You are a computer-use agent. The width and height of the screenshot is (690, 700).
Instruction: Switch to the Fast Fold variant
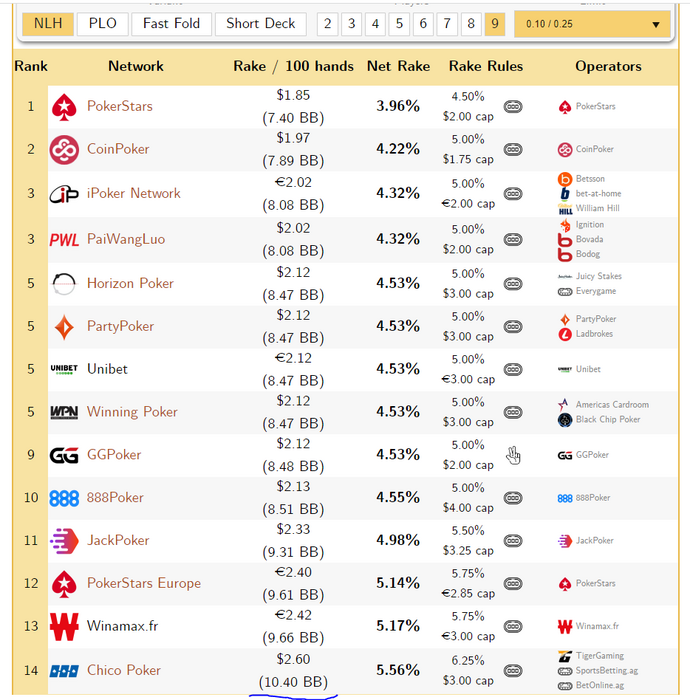click(171, 24)
